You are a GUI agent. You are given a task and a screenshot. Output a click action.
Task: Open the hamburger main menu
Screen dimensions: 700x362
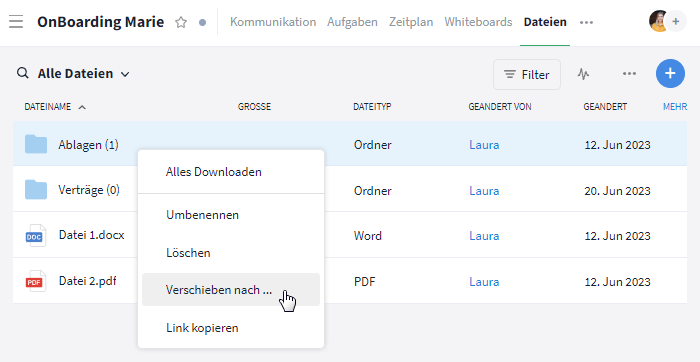point(16,21)
